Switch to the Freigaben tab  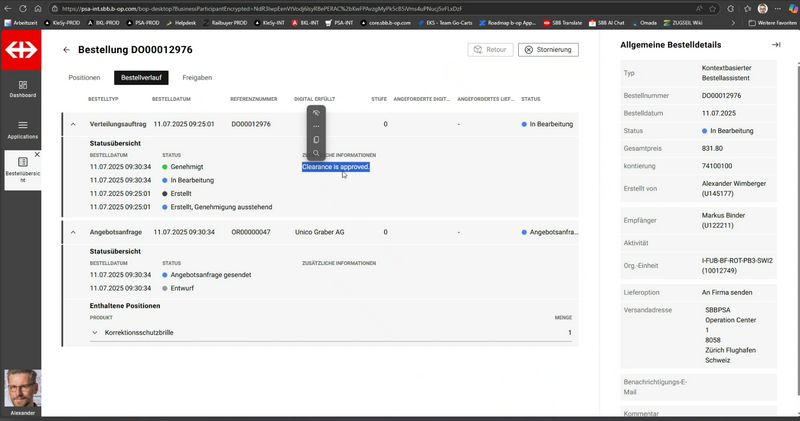[x=196, y=77]
